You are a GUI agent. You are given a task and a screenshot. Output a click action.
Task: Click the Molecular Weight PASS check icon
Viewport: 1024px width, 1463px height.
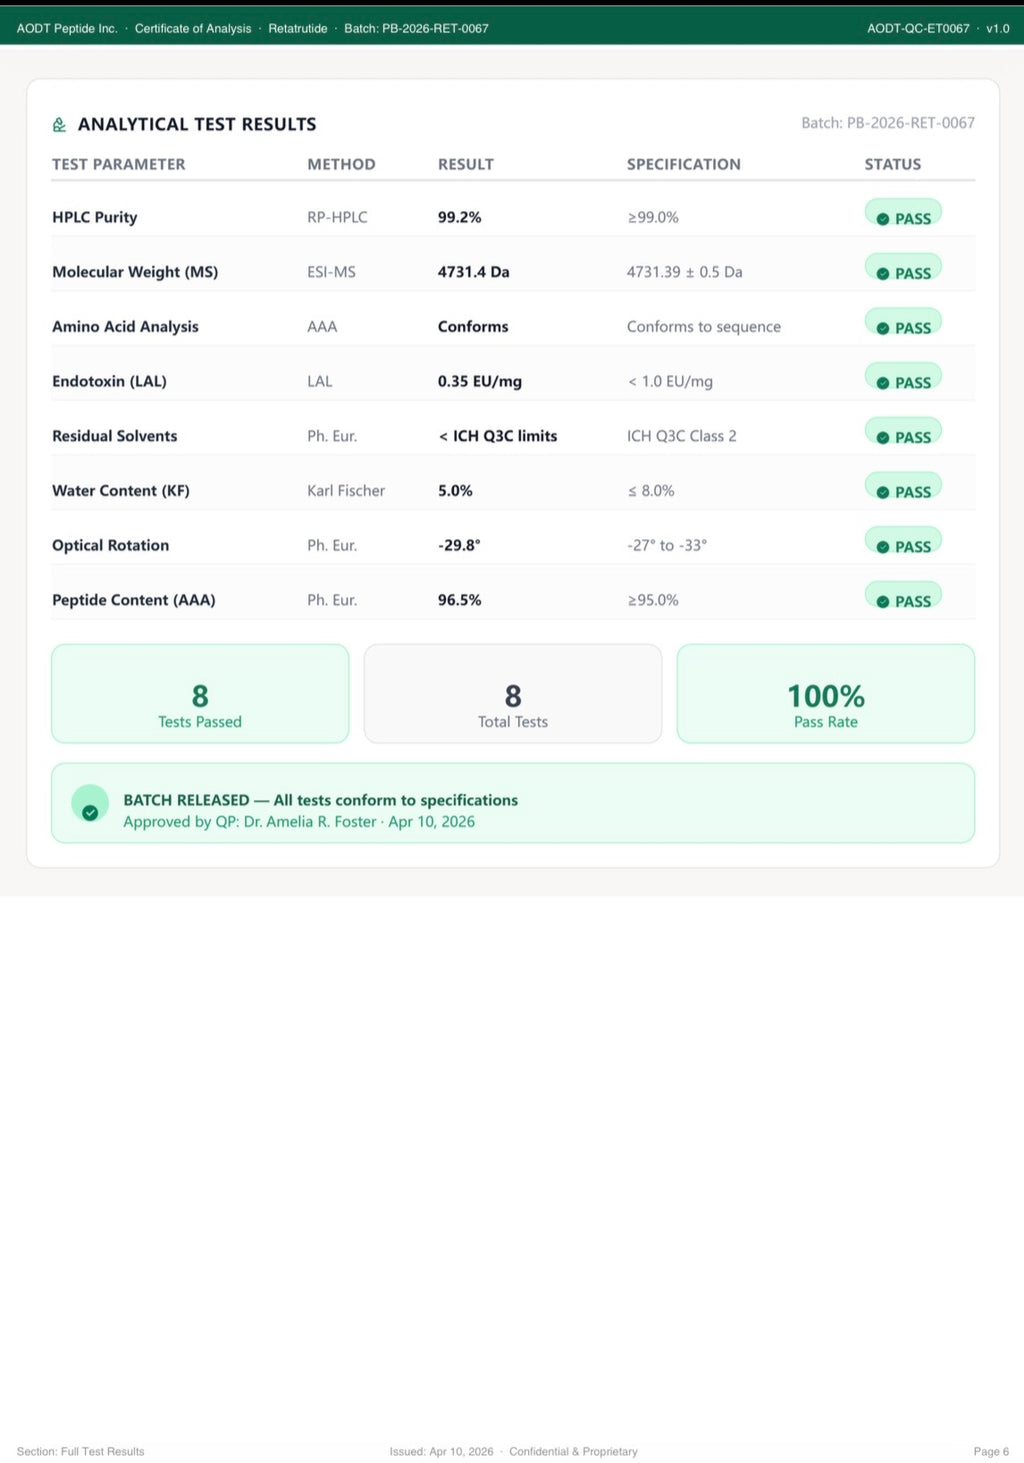coord(883,274)
